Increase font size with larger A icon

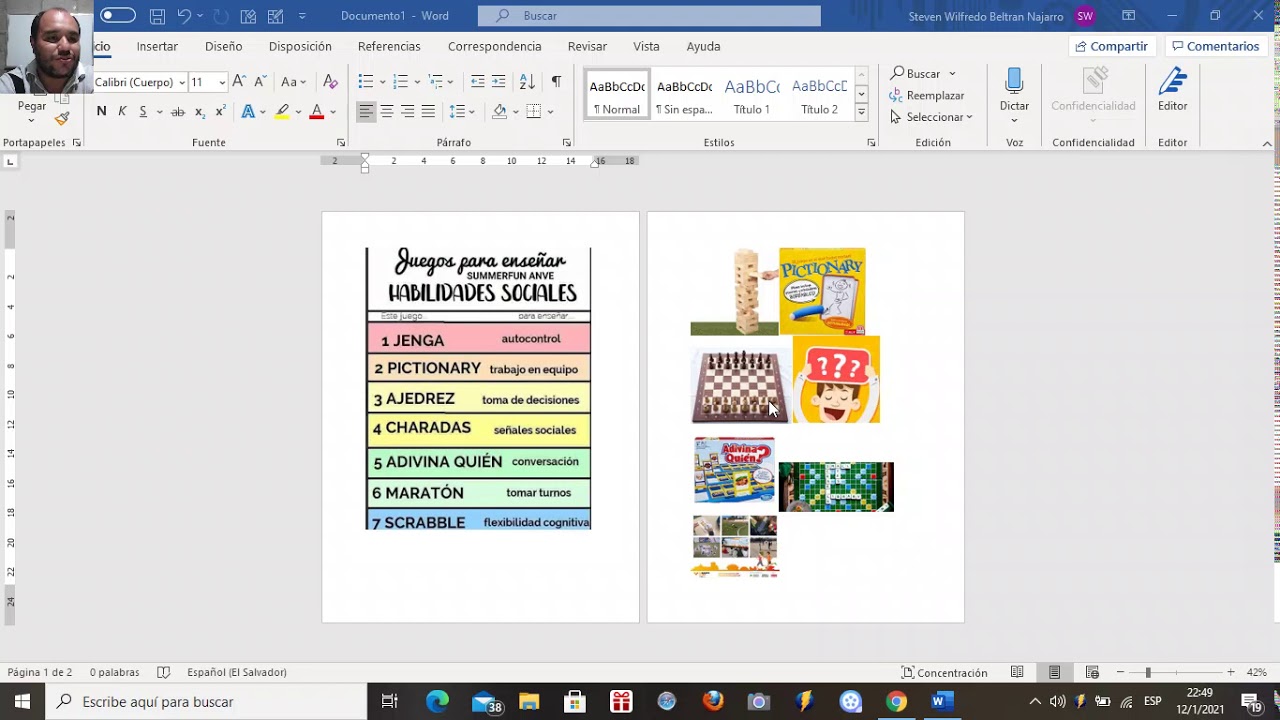click(238, 81)
